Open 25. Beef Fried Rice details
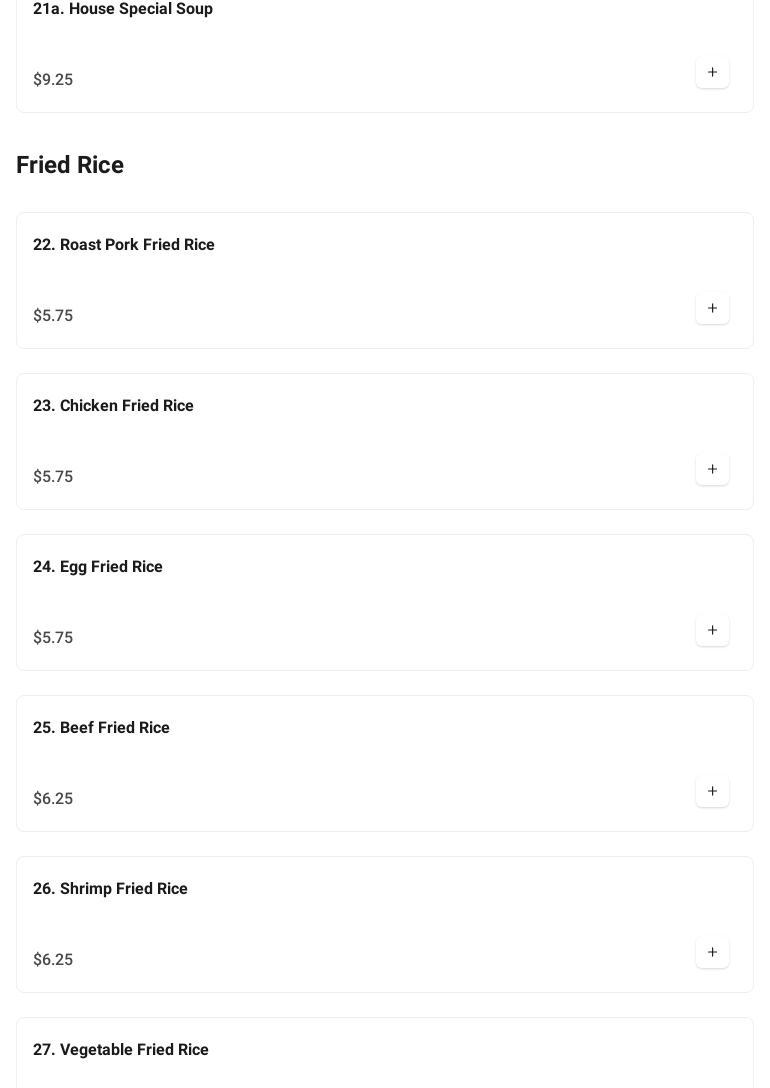Screen dimensions: 770x1088 point(101,728)
